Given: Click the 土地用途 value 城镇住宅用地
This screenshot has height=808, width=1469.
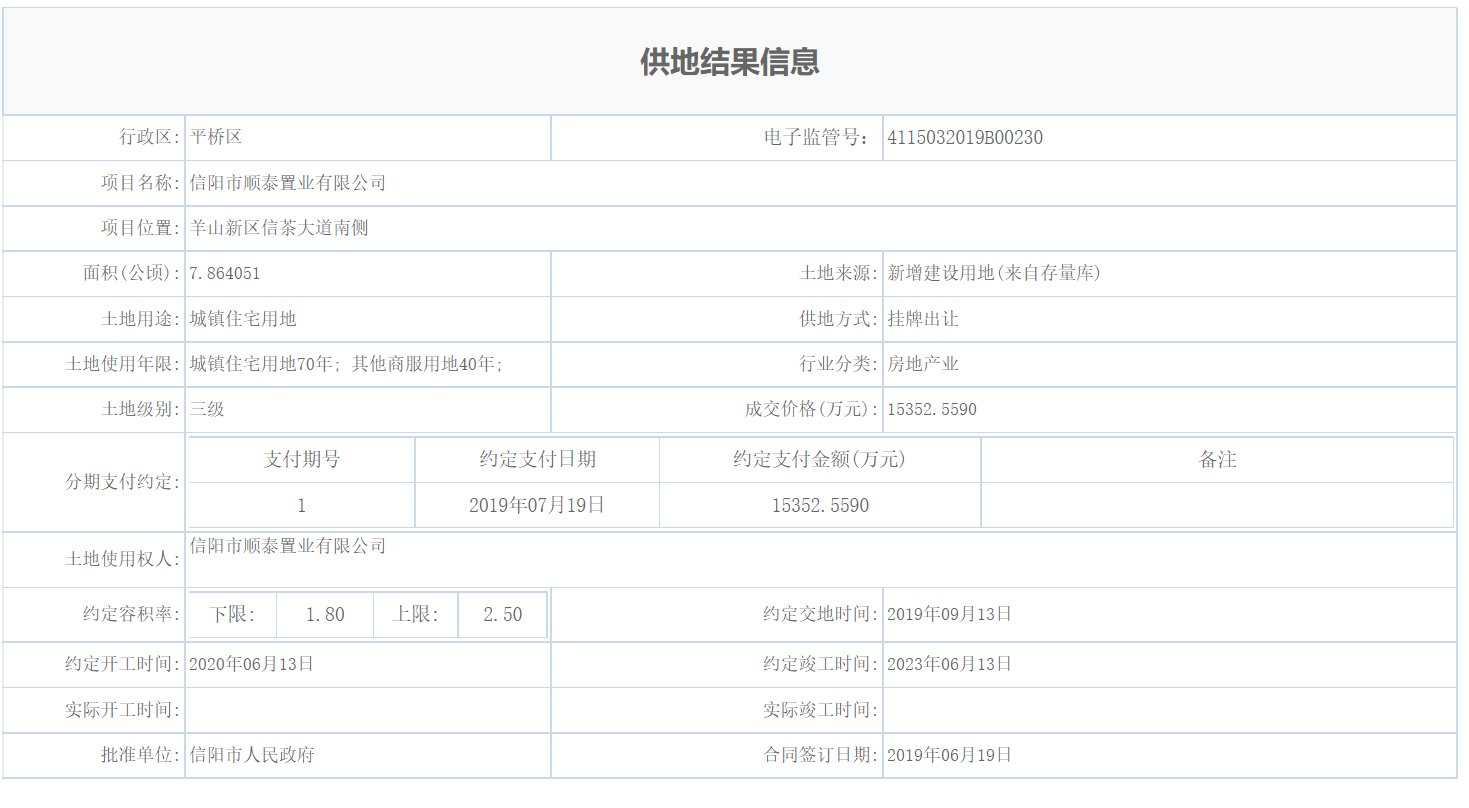Looking at the screenshot, I should [x=243, y=319].
